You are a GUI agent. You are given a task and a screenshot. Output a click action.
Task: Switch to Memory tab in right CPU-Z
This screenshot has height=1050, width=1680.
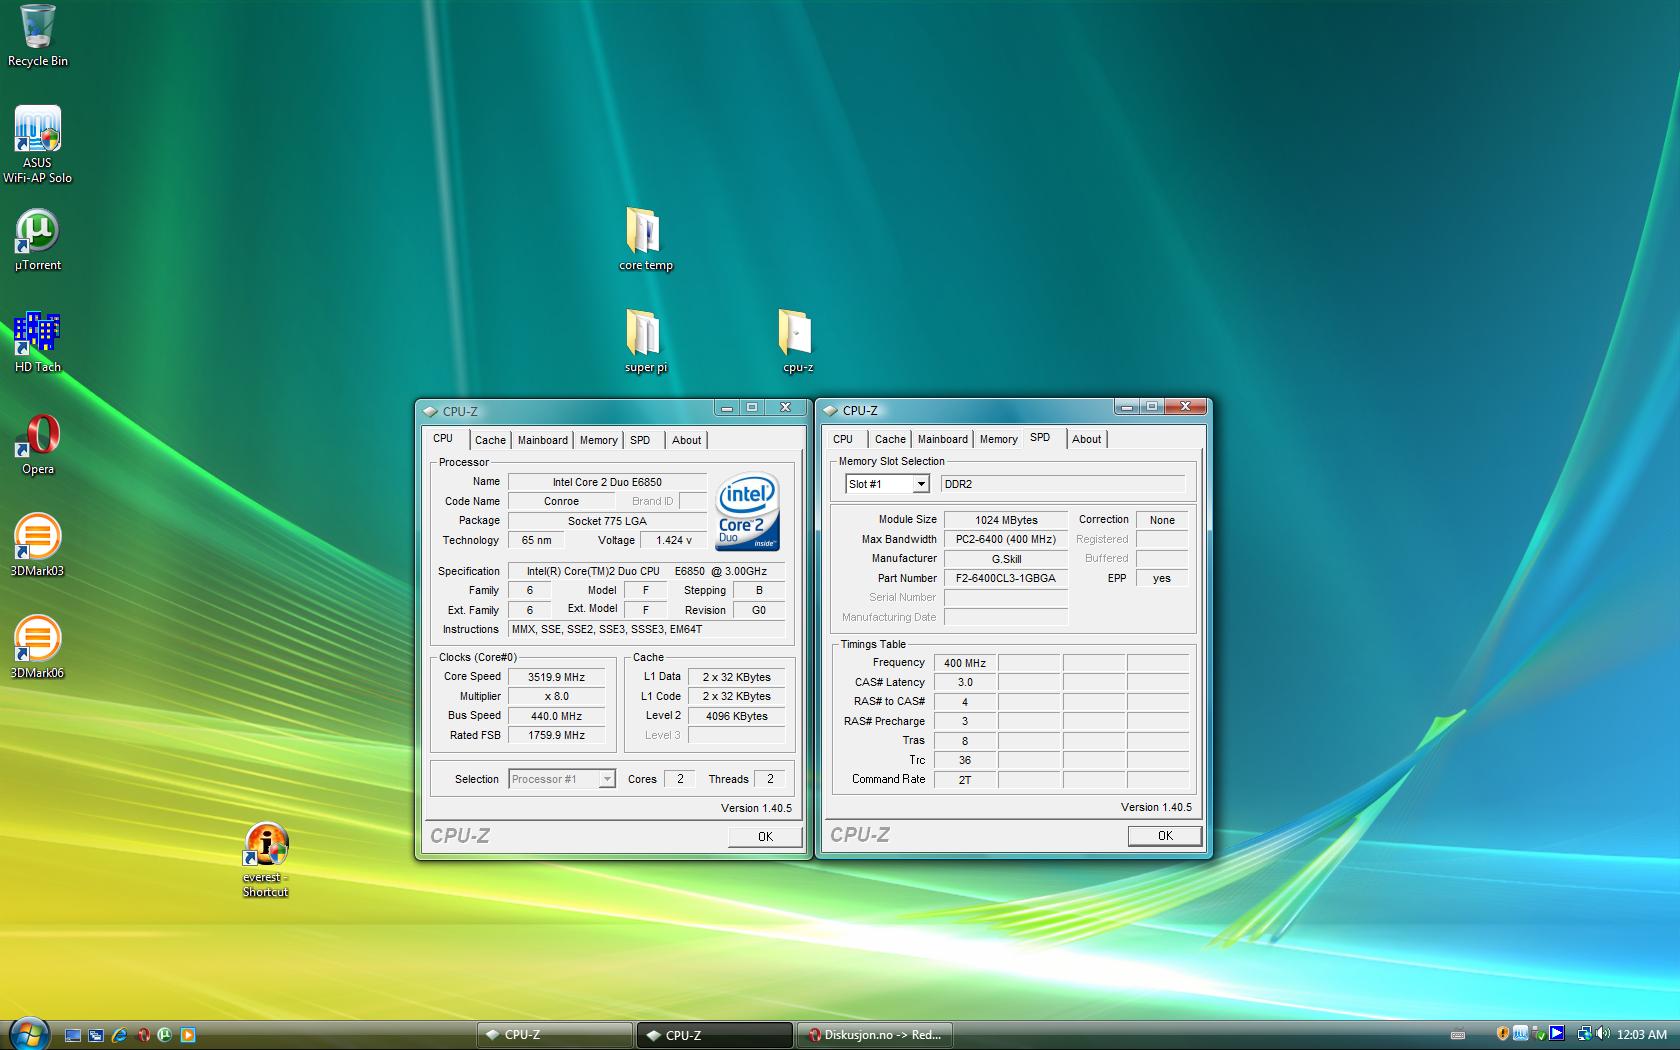tap(999, 439)
